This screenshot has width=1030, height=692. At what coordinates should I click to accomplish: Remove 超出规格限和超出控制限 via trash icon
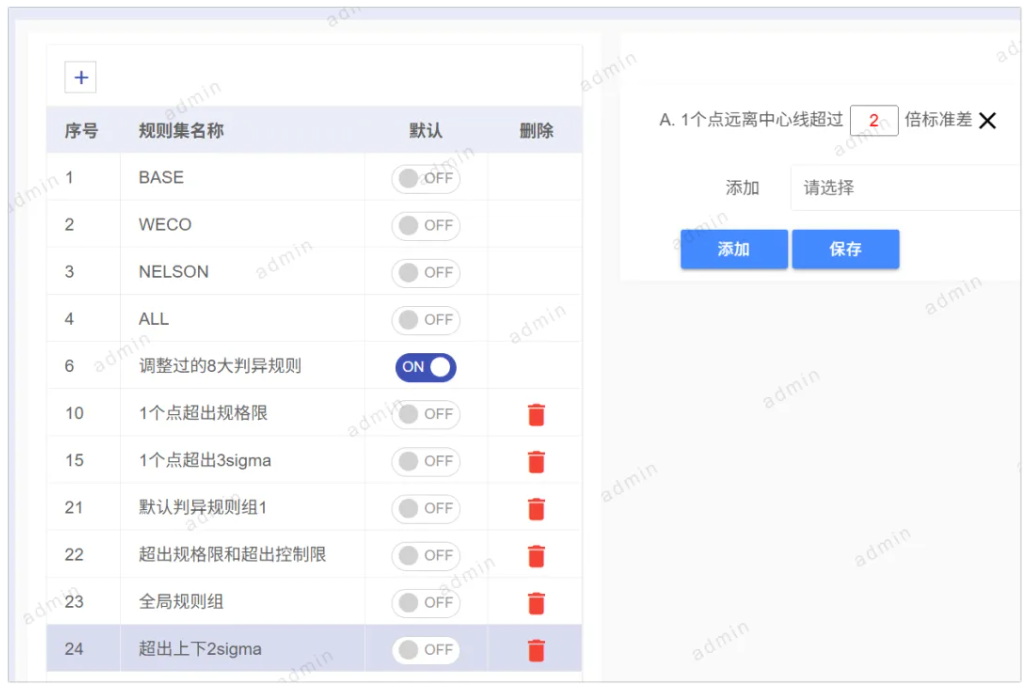click(536, 555)
